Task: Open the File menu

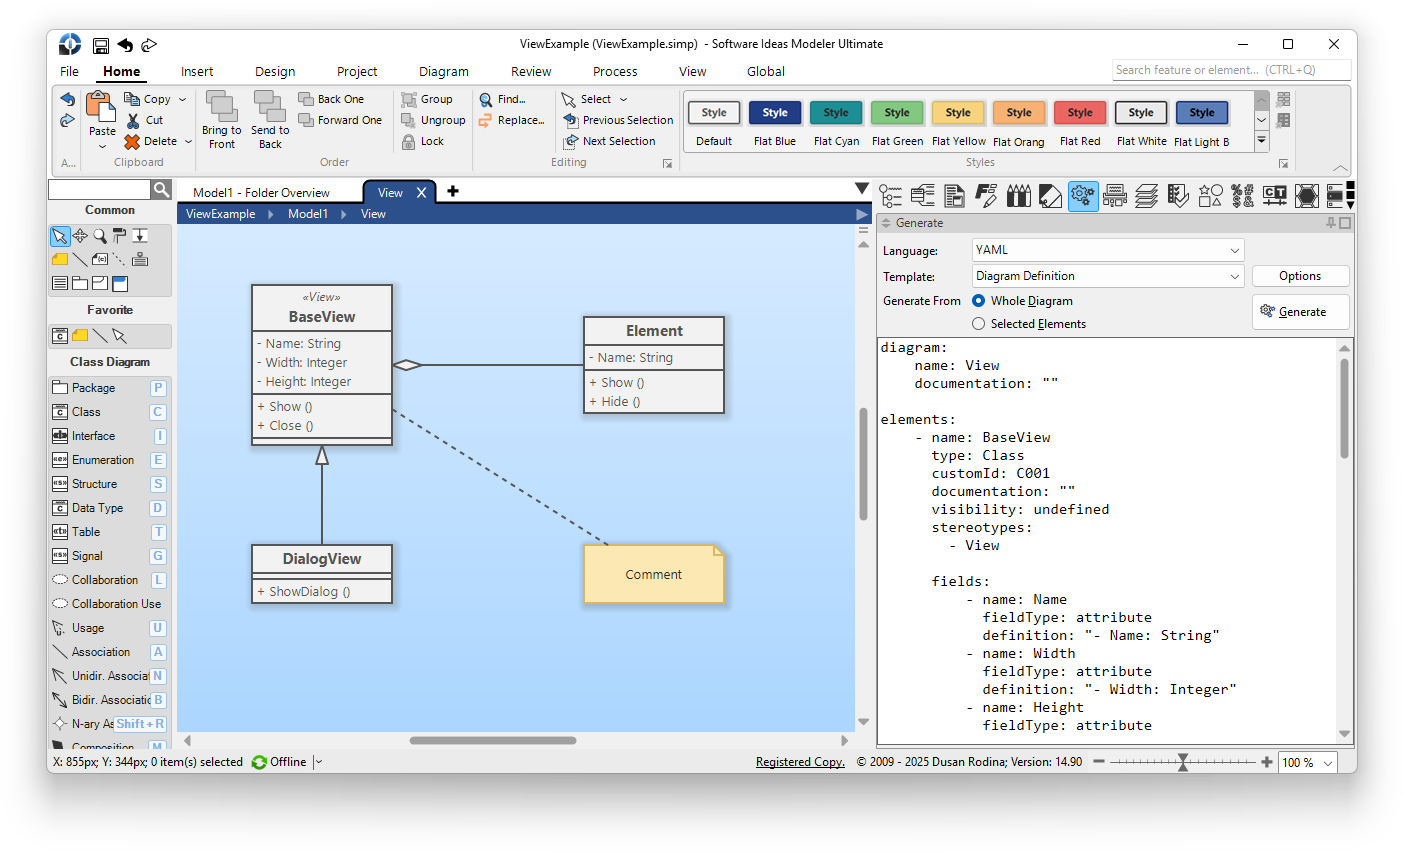Action: [69, 71]
